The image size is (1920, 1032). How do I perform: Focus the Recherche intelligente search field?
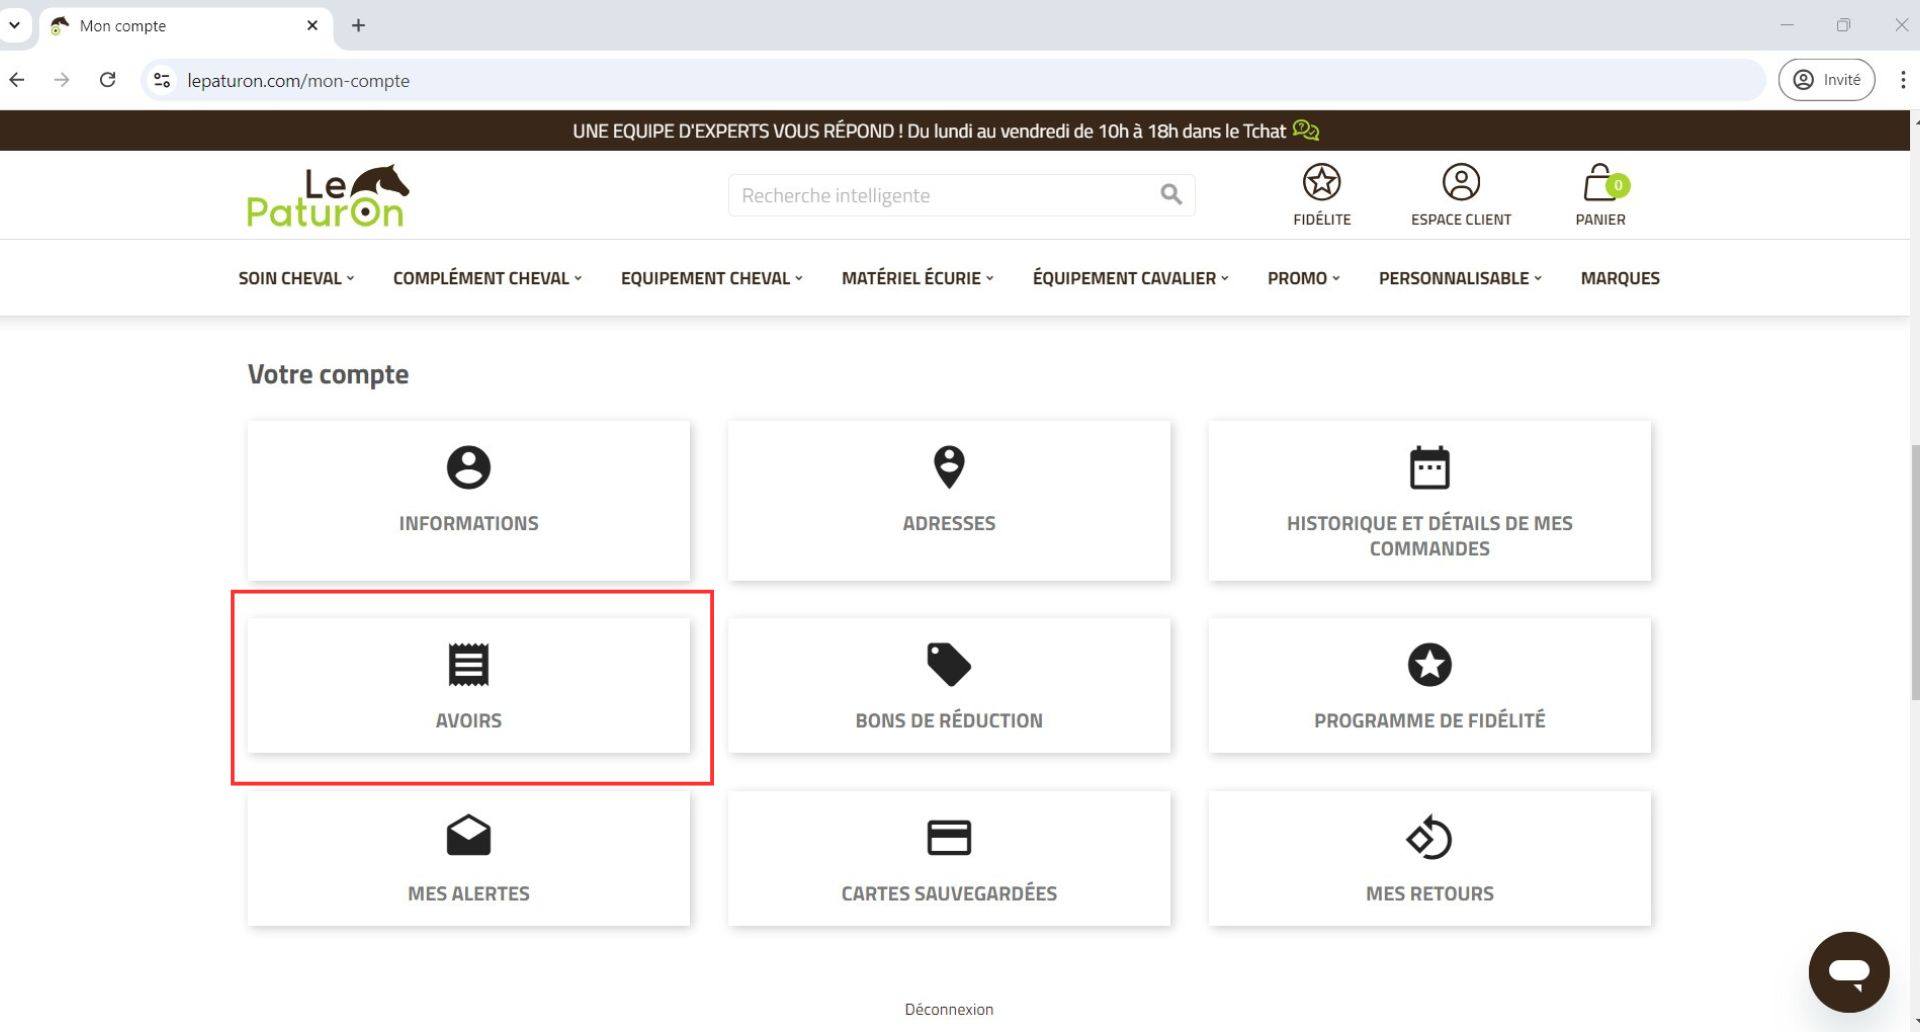(x=940, y=195)
